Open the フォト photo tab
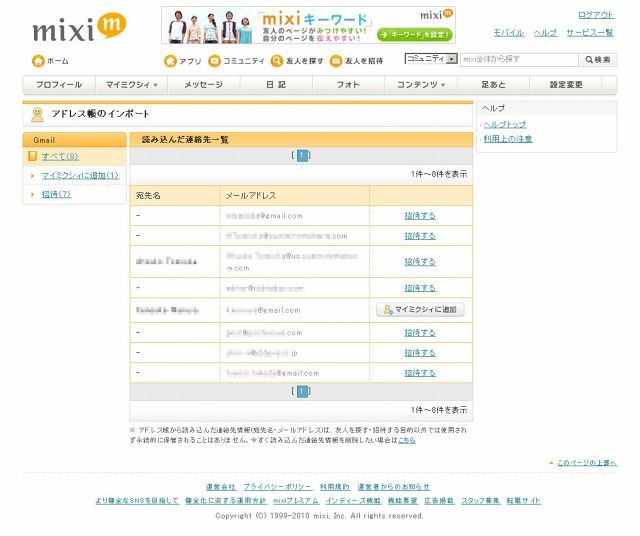This screenshot has height=536, width=640. coord(348,85)
